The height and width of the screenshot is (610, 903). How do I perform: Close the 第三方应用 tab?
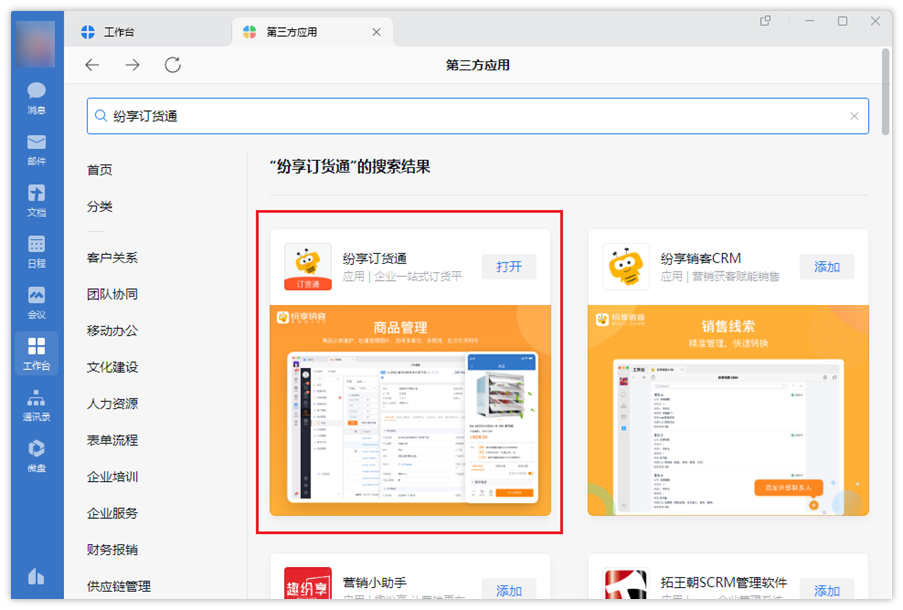[x=377, y=32]
